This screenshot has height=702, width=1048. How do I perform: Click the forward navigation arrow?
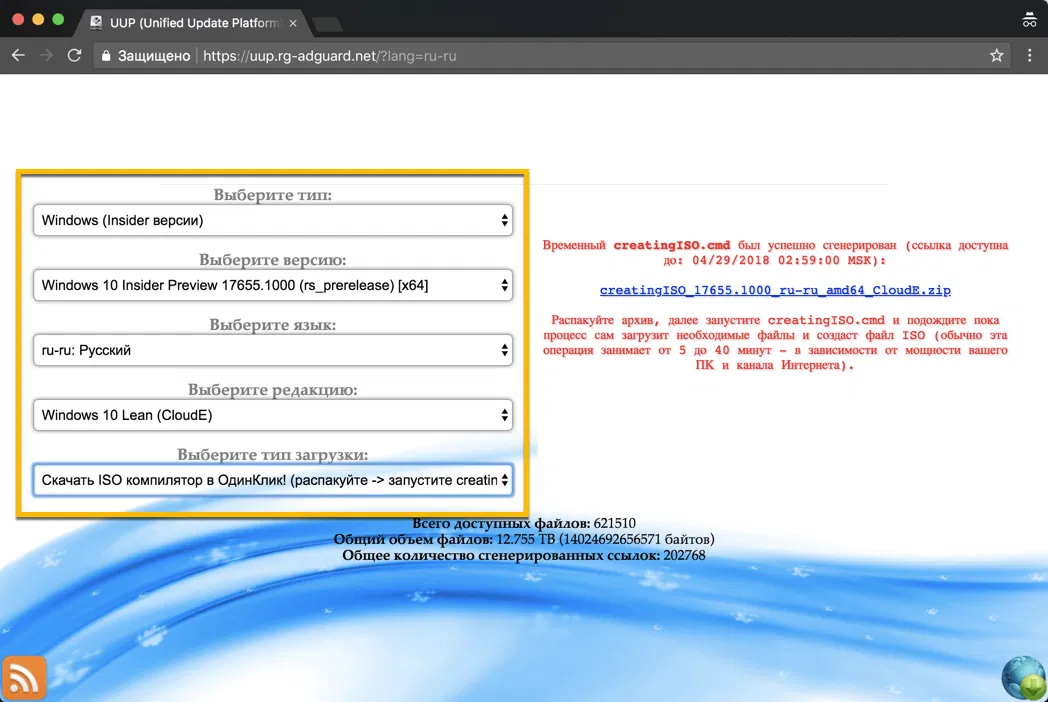pos(45,56)
